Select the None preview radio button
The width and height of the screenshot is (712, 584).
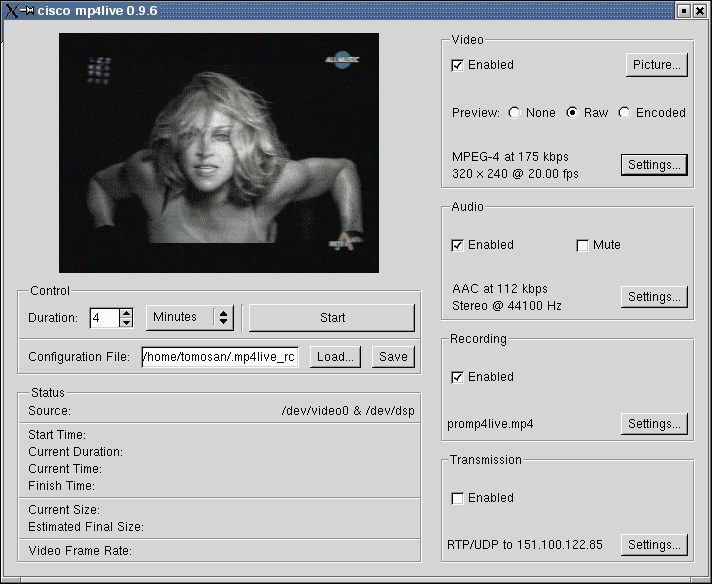[x=514, y=113]
